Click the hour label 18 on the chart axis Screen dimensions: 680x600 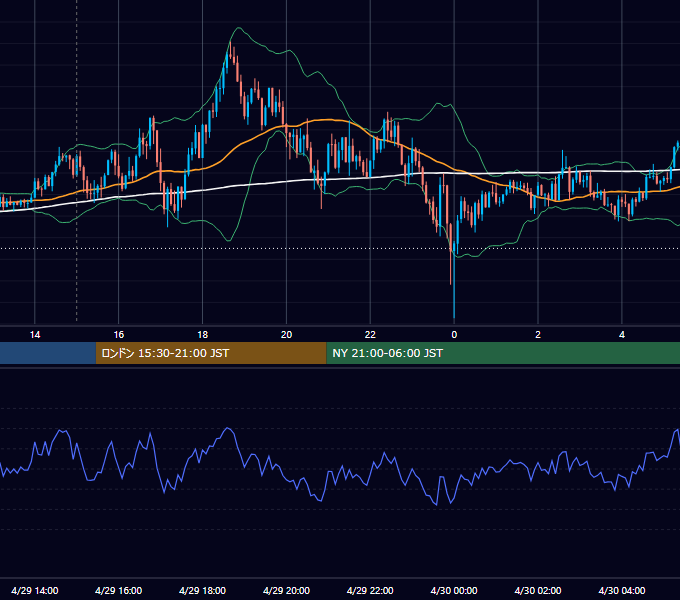[203, 335]
